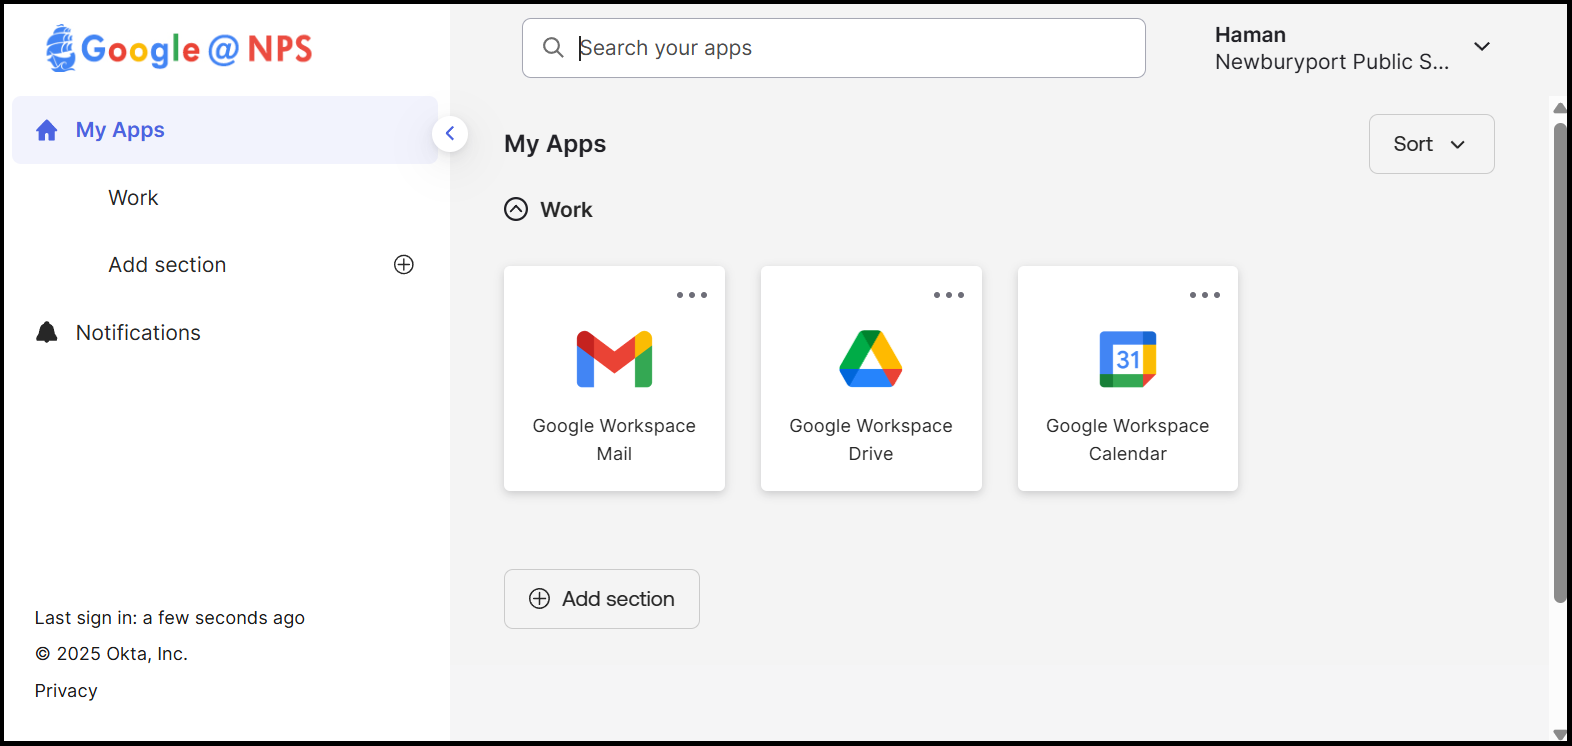
Task: Click the search magnifier icon
Action: [x=553, y=47]
